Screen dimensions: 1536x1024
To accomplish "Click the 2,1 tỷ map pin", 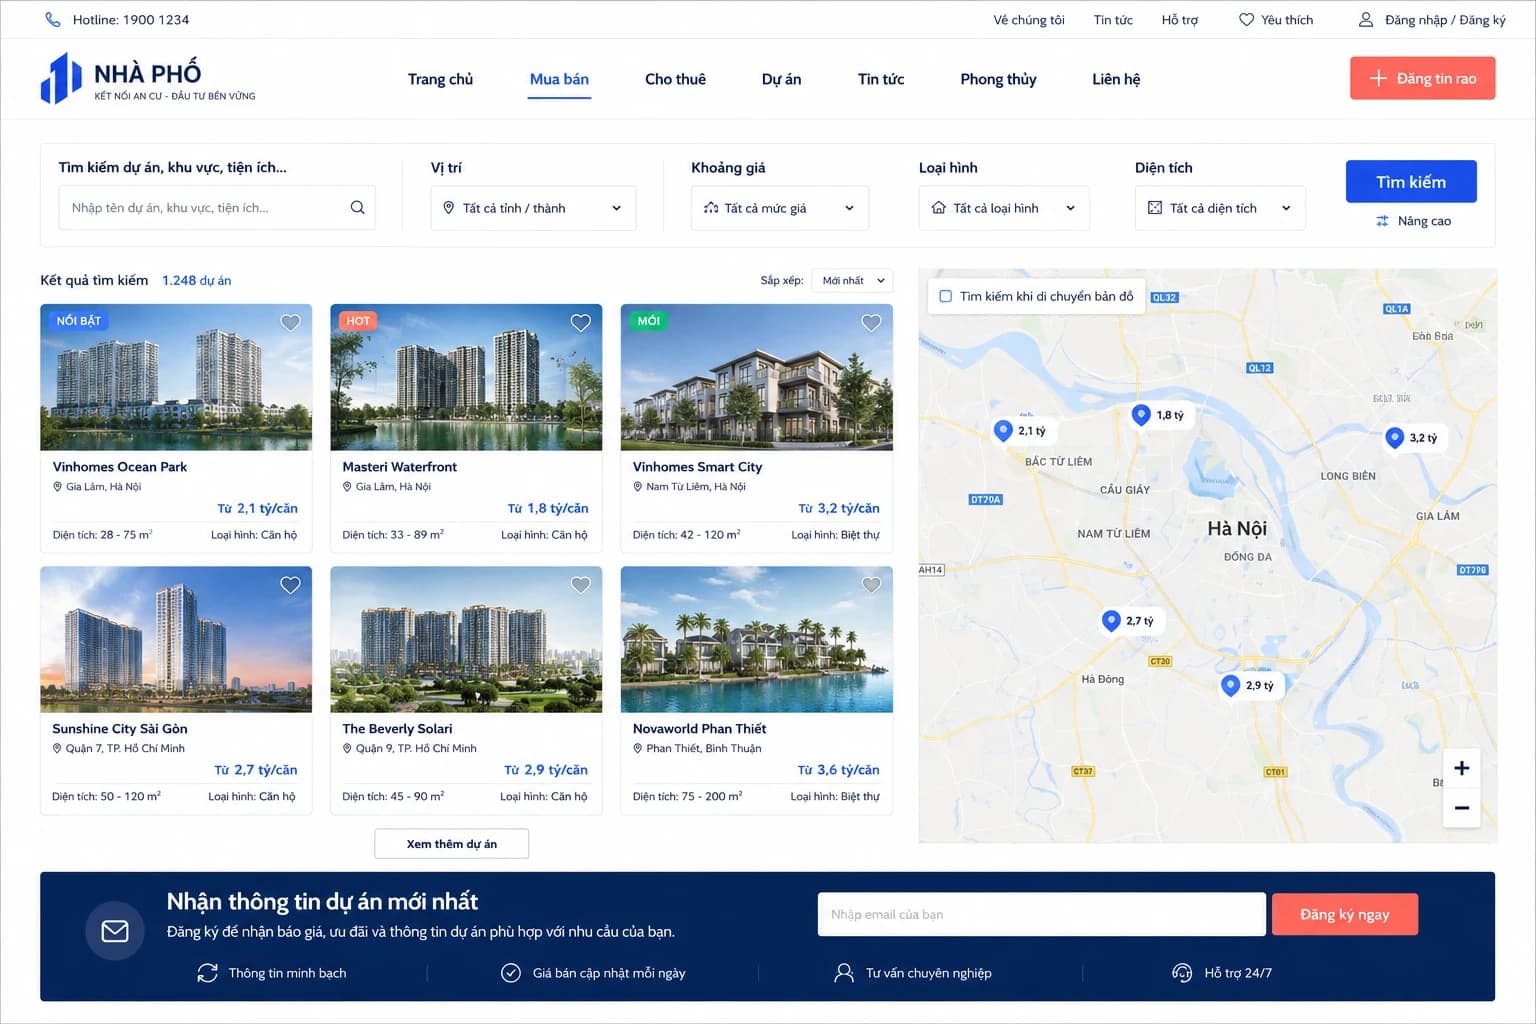I will coord(1003,430).
